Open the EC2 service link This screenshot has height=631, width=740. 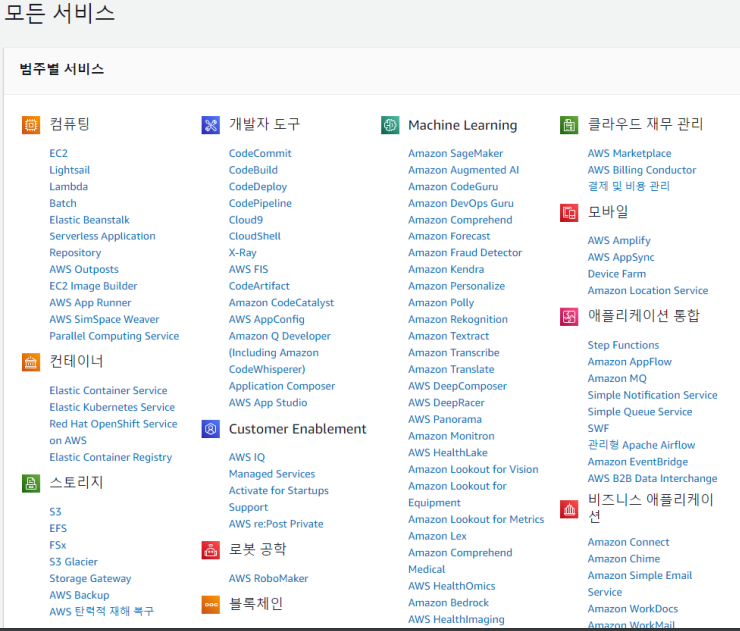click(x=59, y=153)
